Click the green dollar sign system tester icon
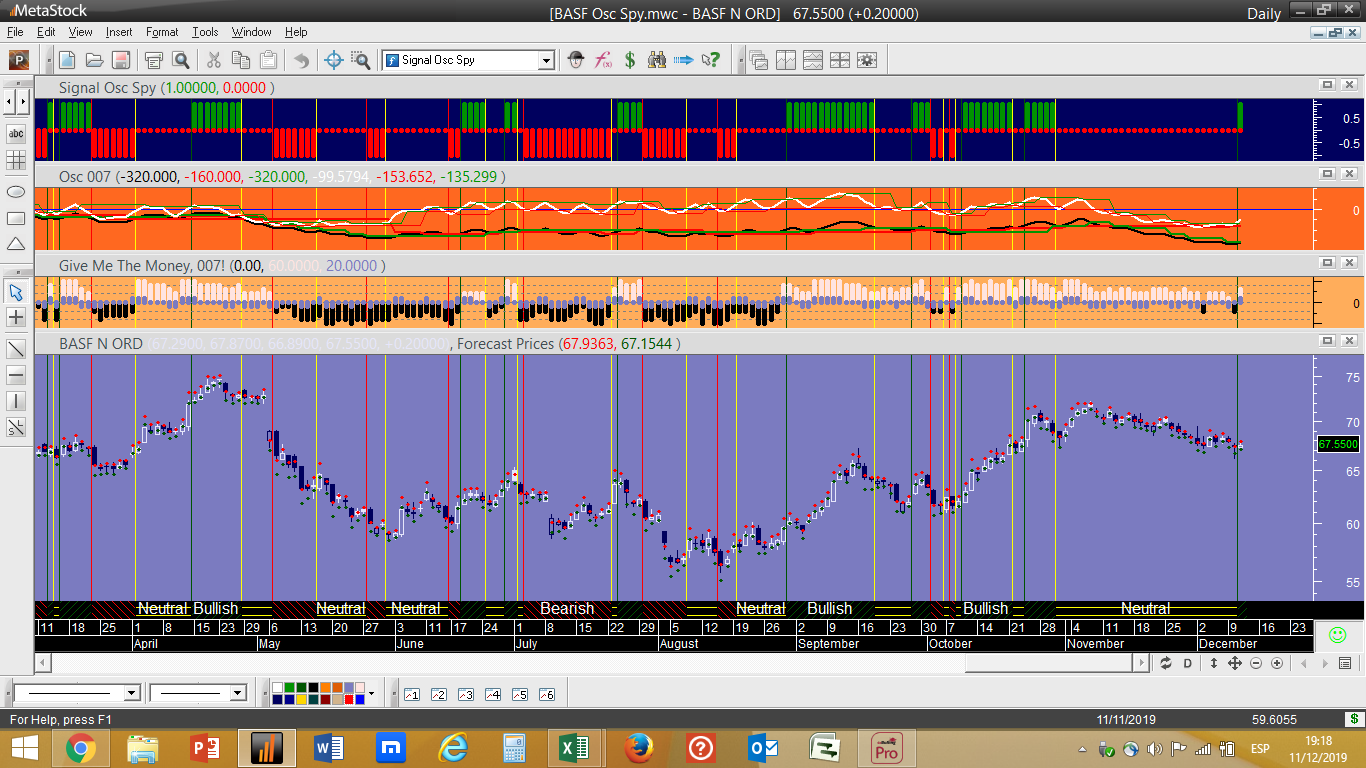The image size is (1366, 768). coord(630,60)
